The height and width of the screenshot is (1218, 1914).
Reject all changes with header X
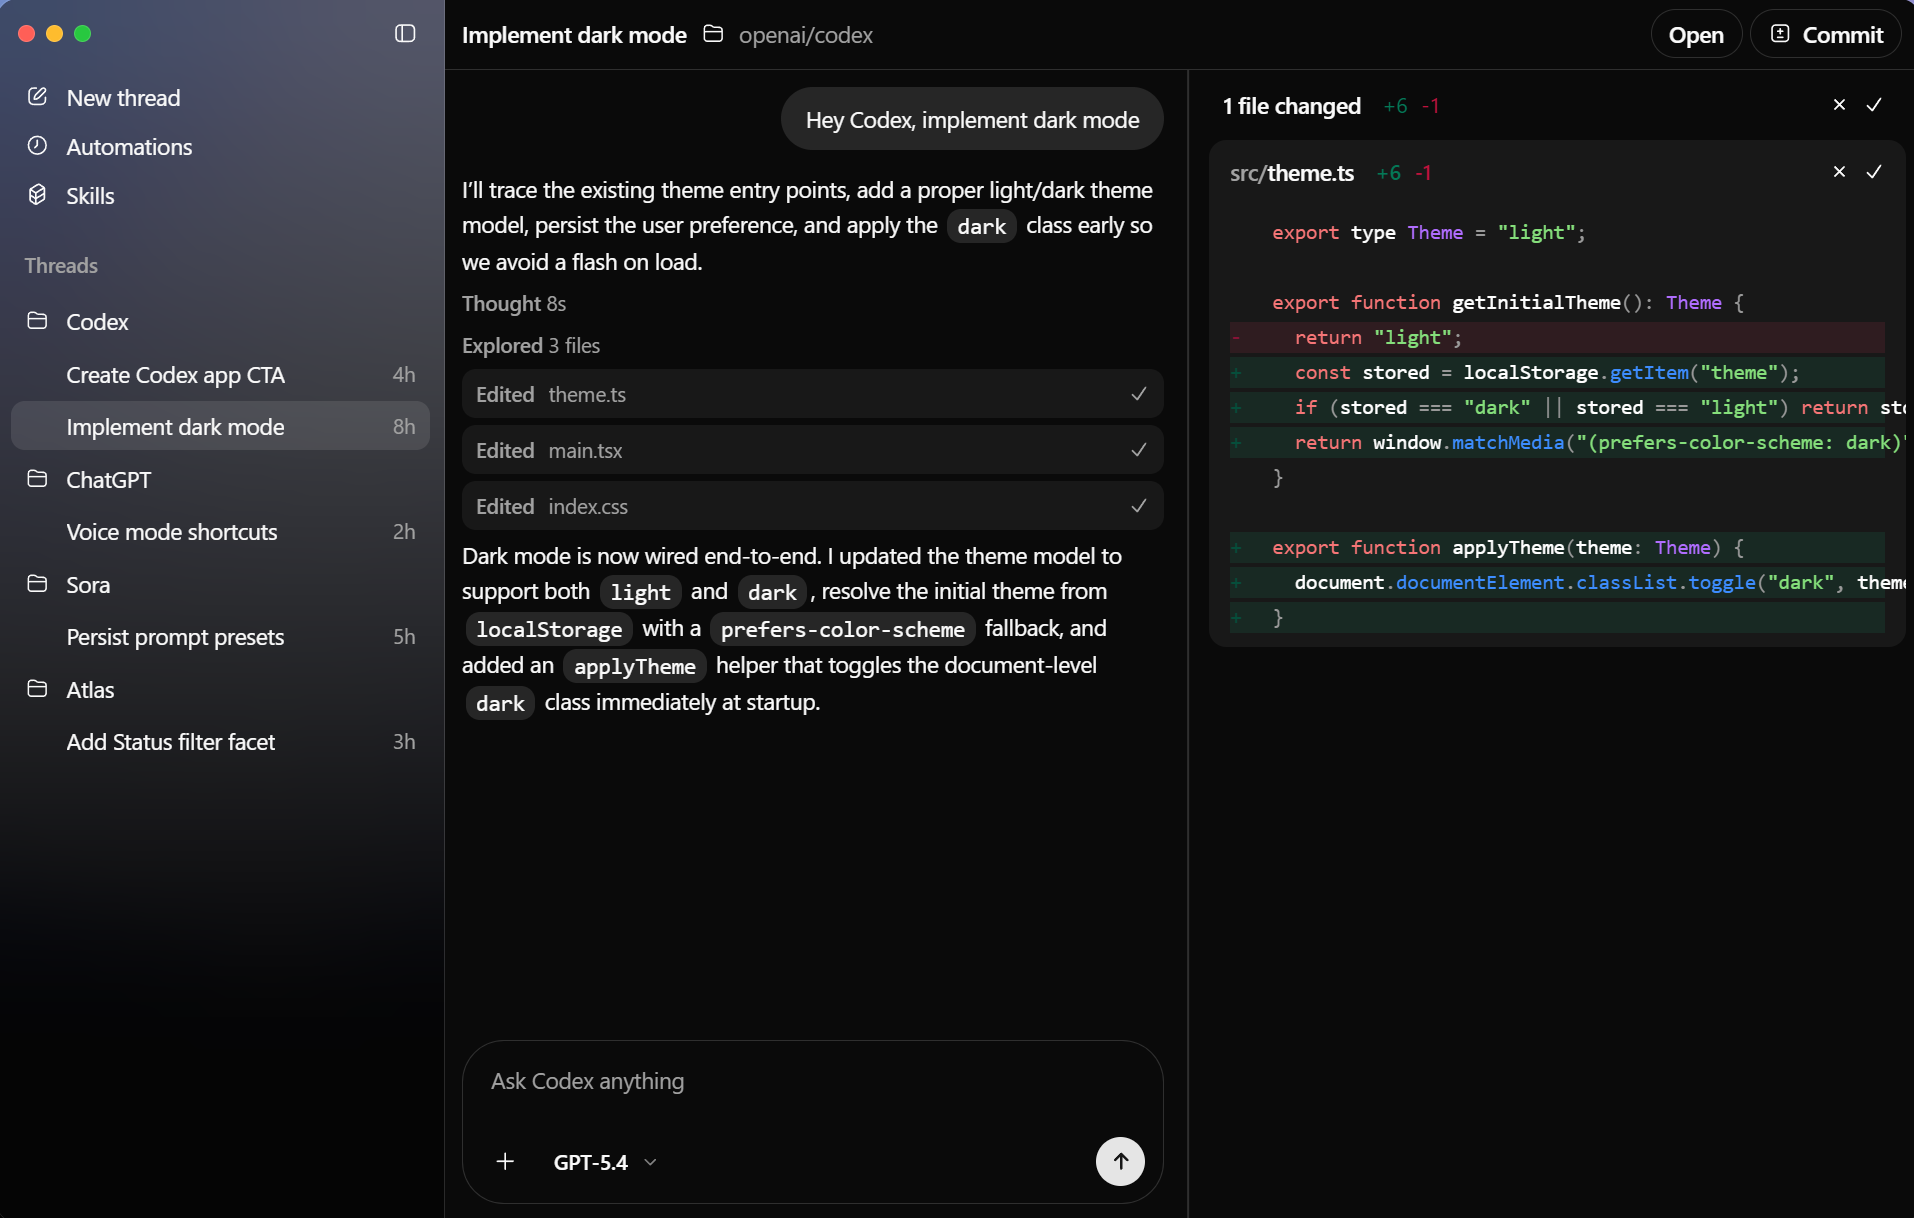1839,105
